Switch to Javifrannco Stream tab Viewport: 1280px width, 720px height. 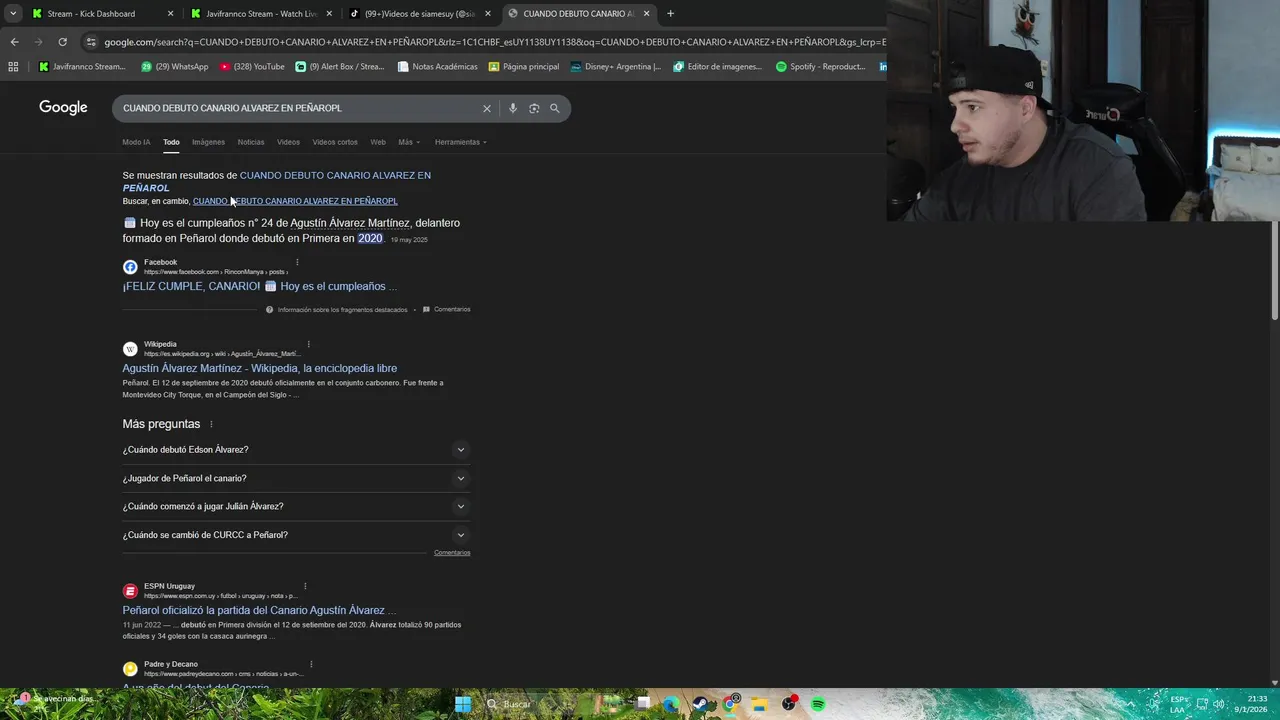262,14
